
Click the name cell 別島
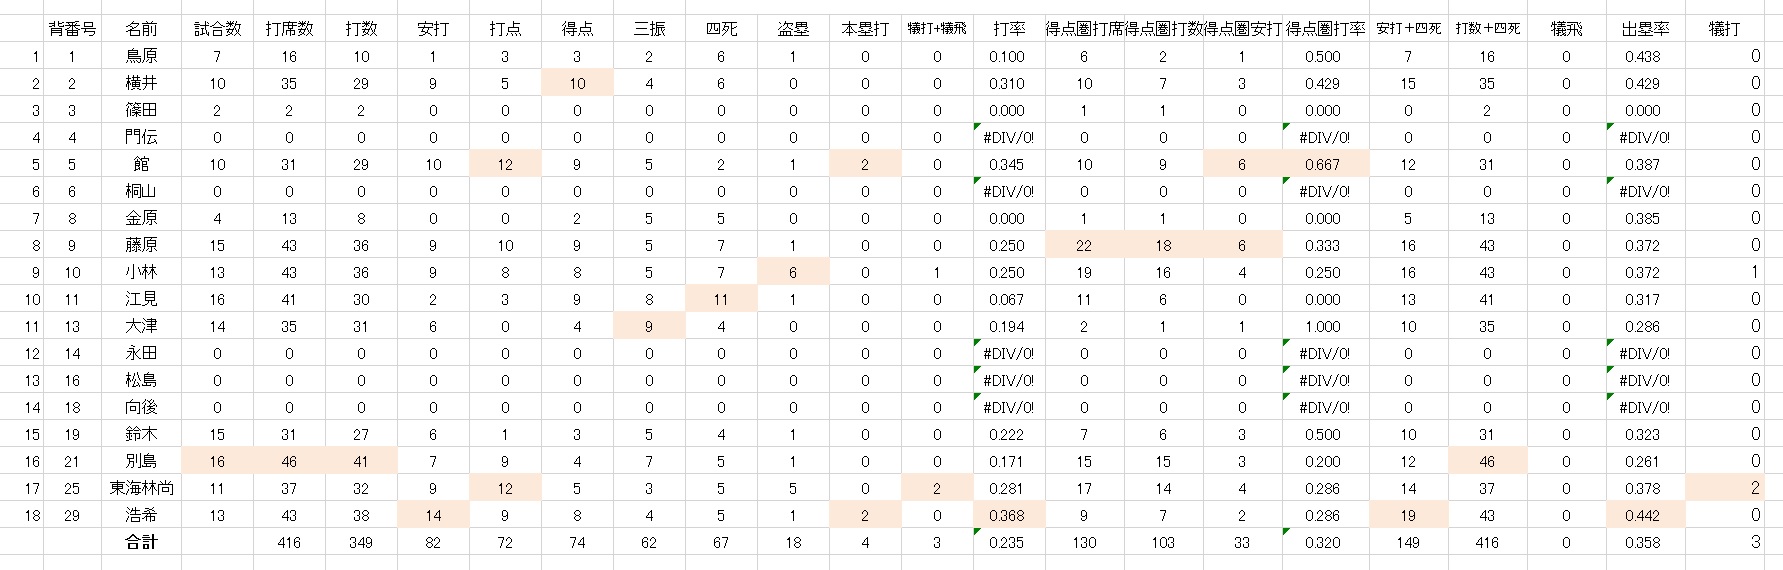pyautogui.click(x=141, y=461)
